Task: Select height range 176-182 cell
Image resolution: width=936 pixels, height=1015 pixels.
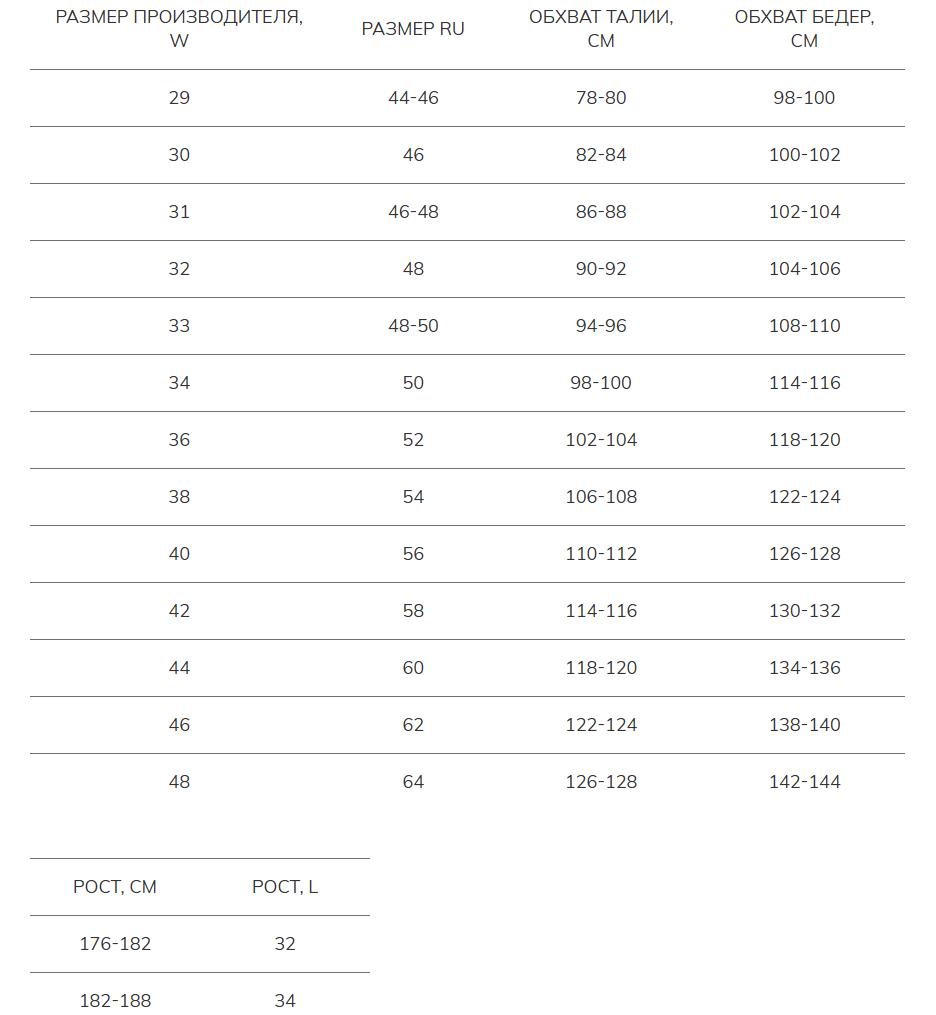Action: pyautogui.click(x=115, y=944)
